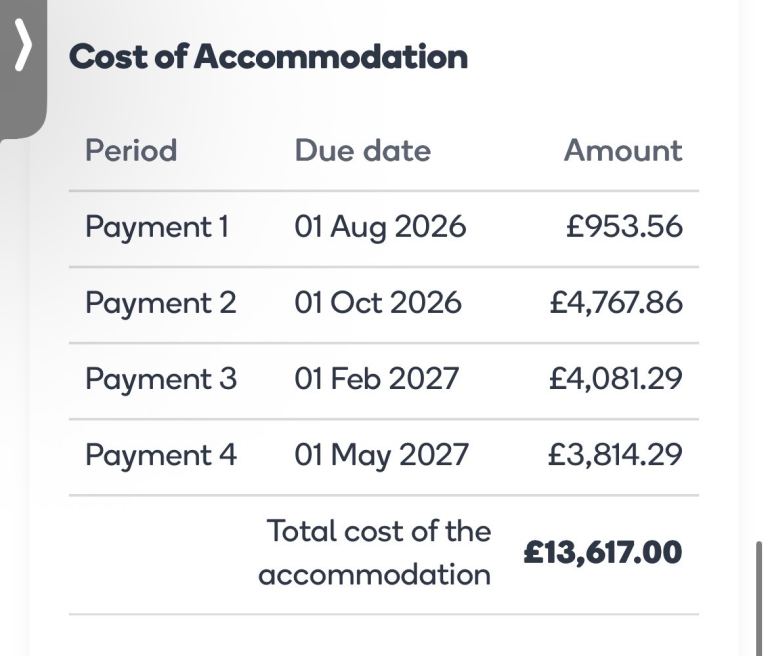
Task: Select the £953.56 amount
Action: coord(624,226)
